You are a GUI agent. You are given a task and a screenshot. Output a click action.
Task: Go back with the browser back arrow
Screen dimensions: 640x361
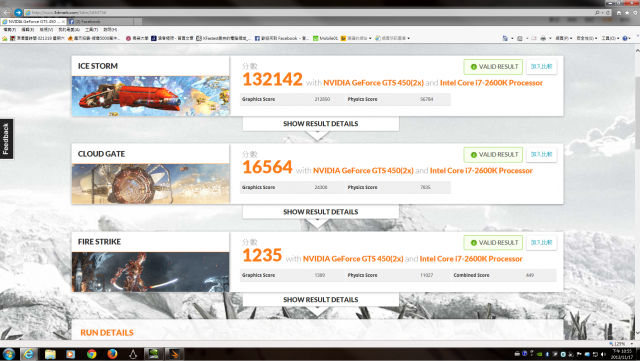coord(7,13)
